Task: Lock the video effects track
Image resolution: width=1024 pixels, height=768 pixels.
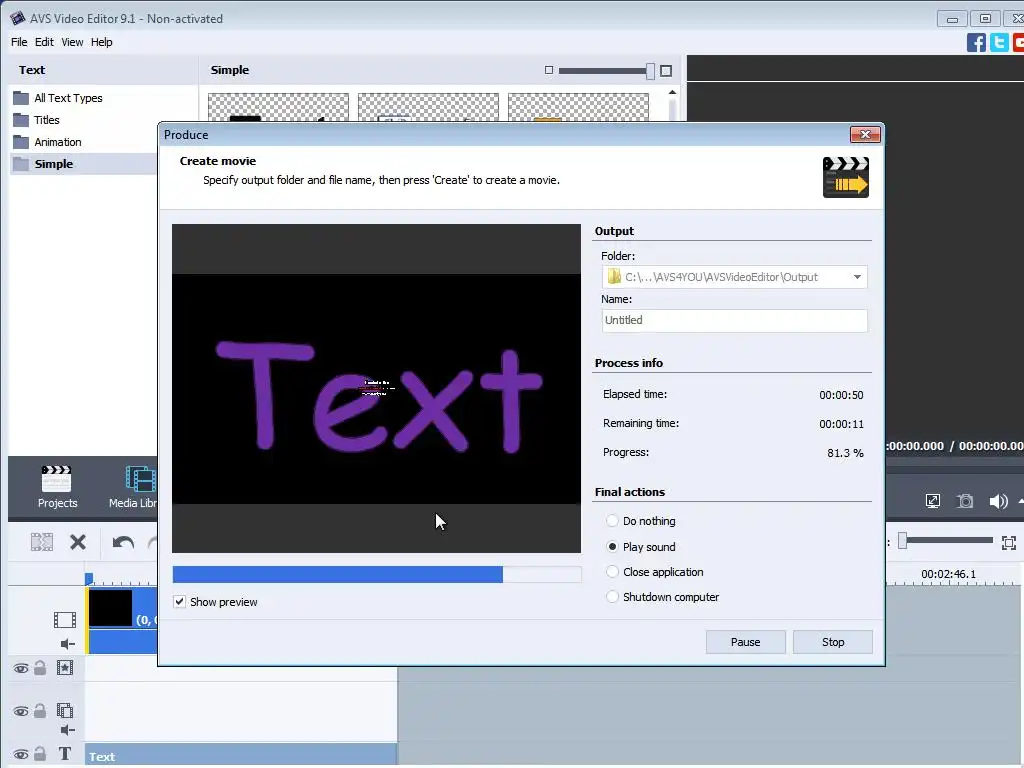Action: pos(40,667)
